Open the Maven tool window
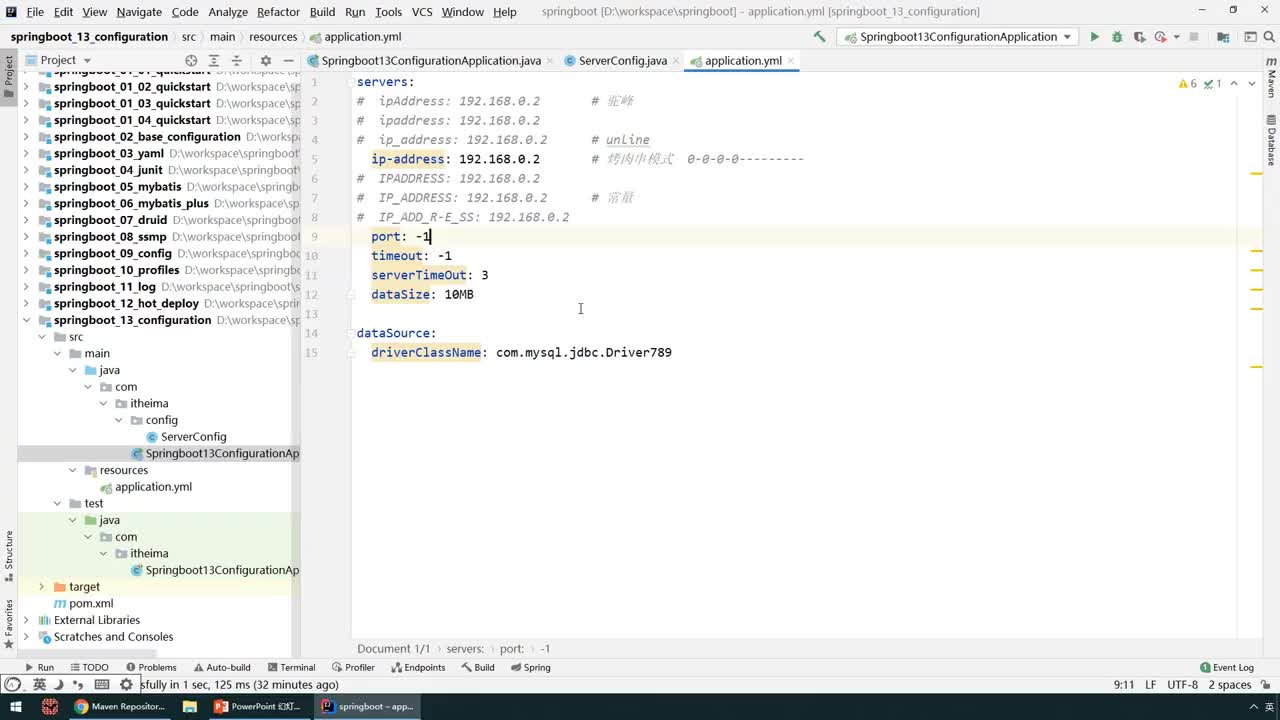The height and width of the screenshot is (720, 1280). click(x=1272, y=77)
